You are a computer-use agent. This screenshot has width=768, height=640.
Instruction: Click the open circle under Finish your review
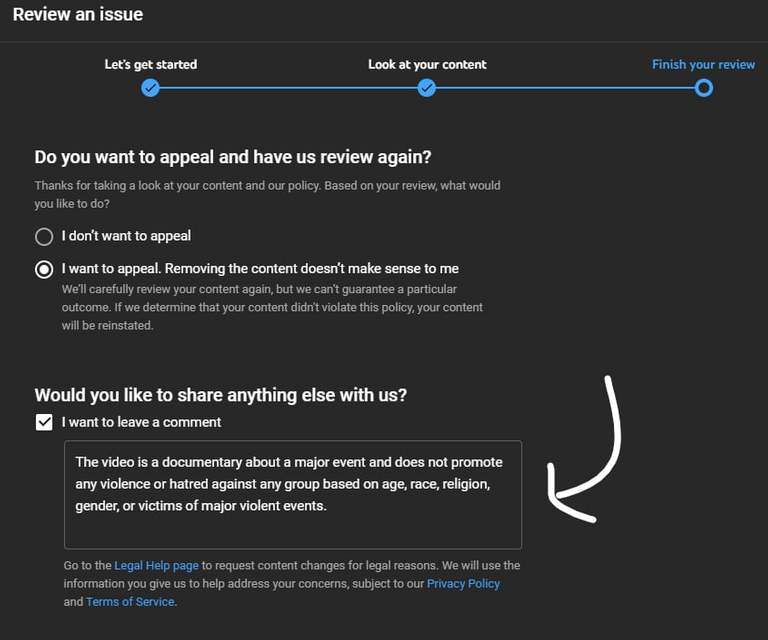(704, 88)
